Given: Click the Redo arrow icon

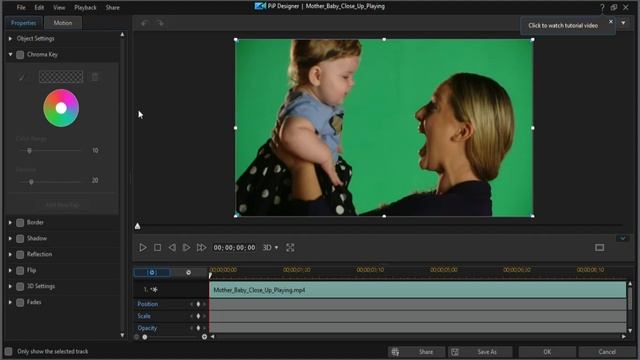Looking at the screenshot, I should point(160,23).
